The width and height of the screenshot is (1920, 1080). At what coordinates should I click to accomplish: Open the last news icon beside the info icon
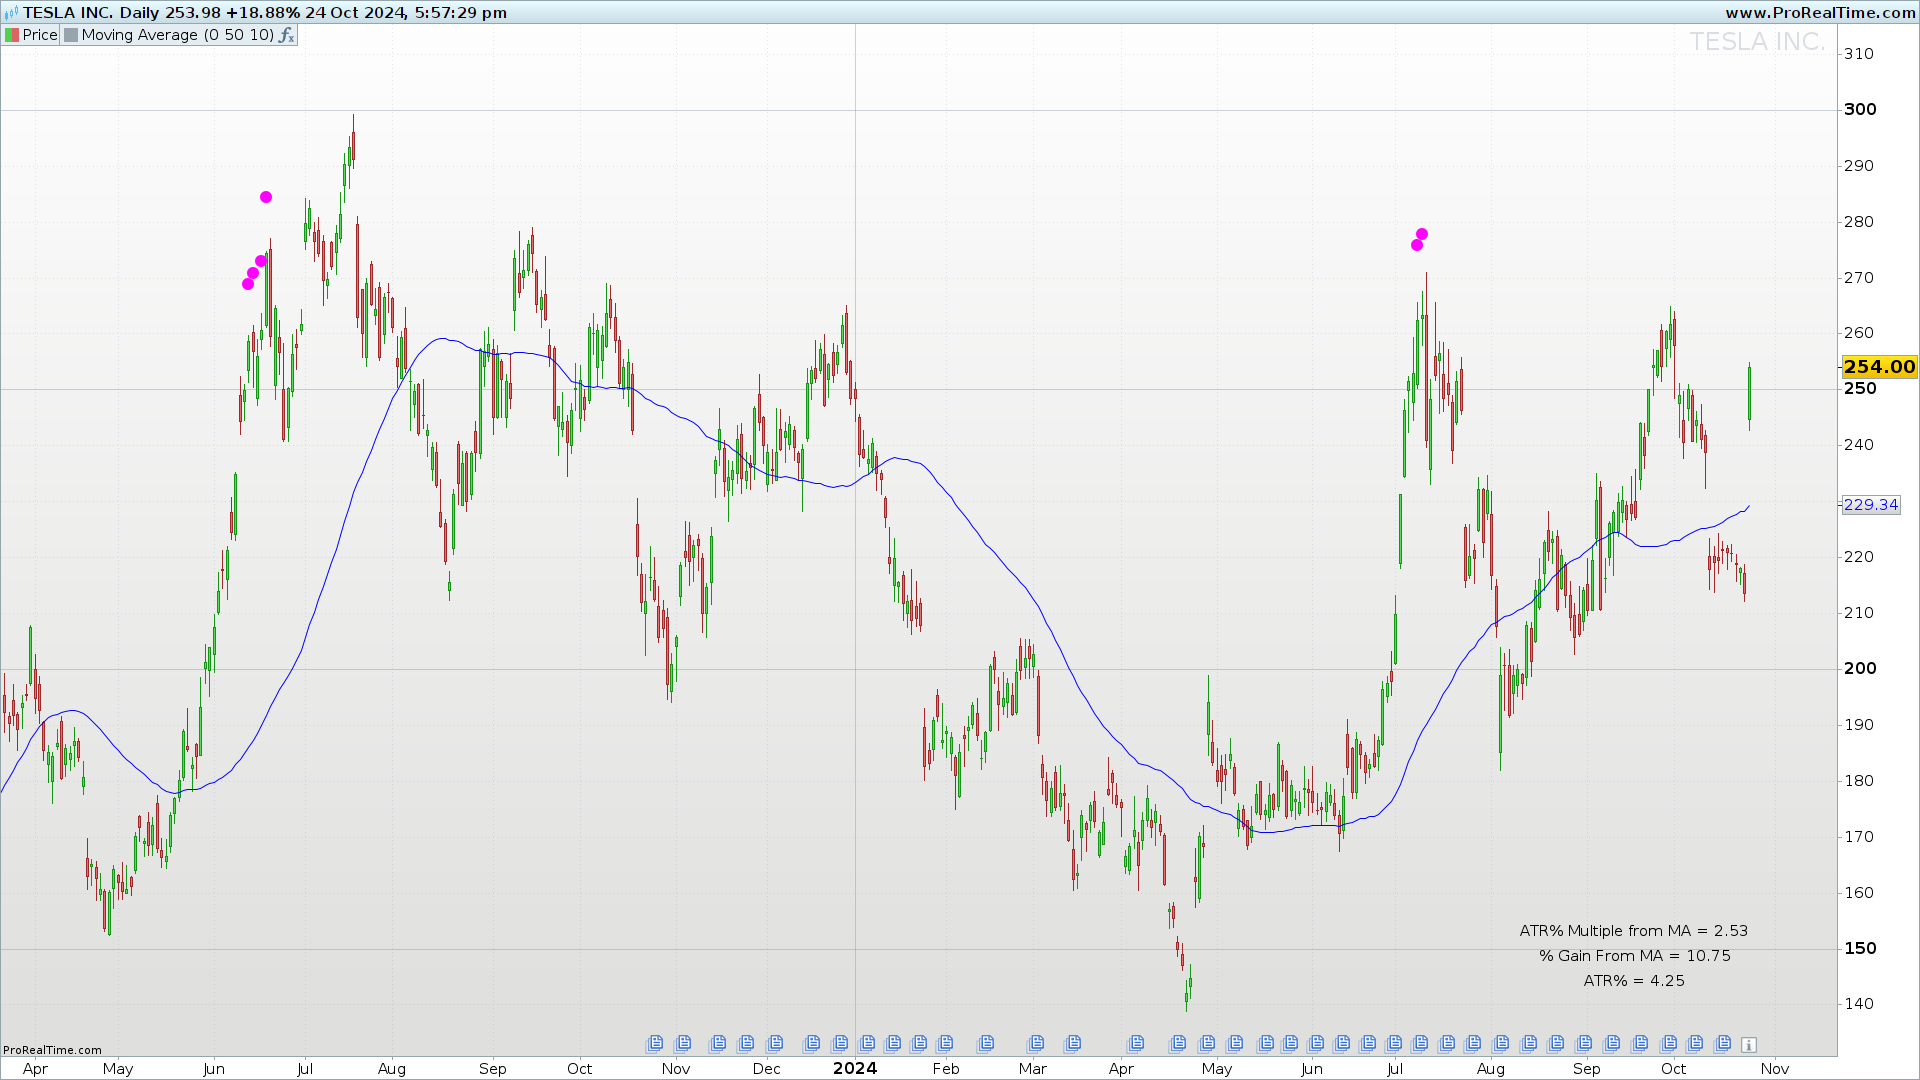click(x=1722, y=1043)
